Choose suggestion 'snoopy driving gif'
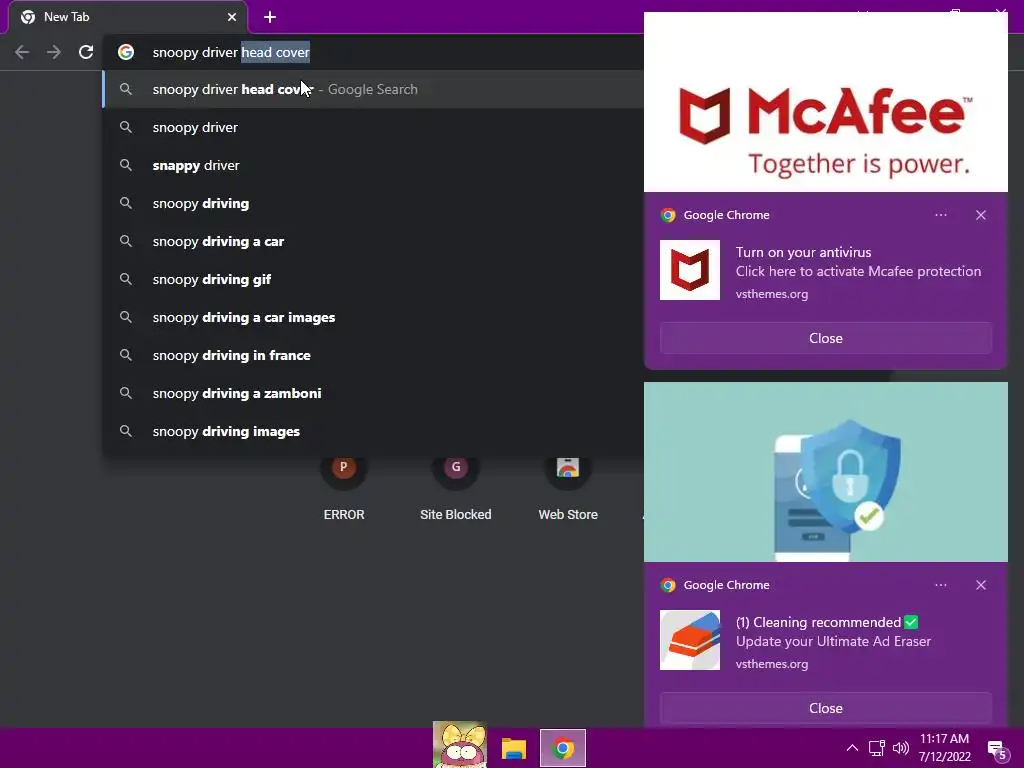 (x=373, y=279)
